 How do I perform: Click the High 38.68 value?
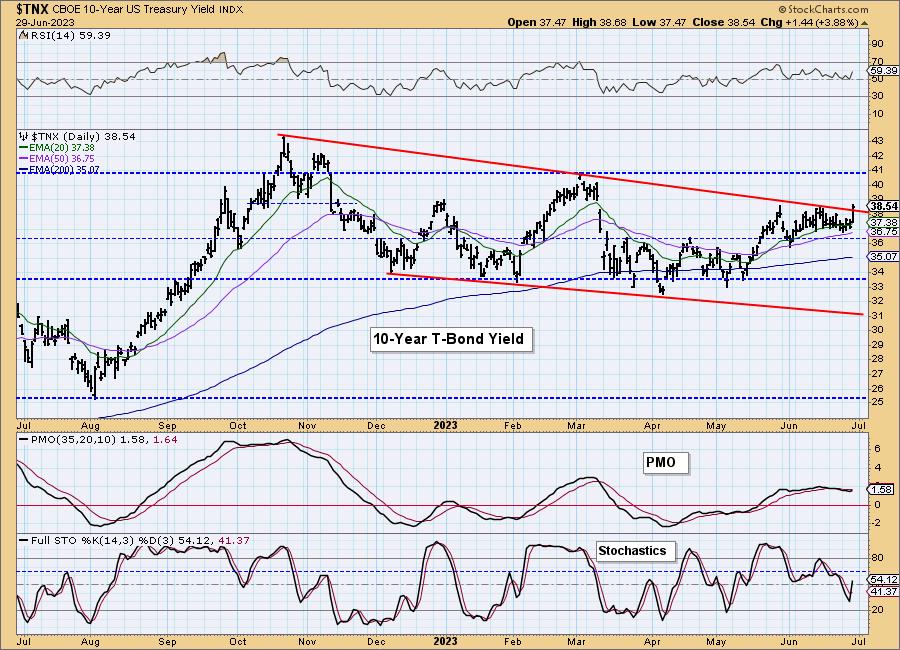point(599,22)
